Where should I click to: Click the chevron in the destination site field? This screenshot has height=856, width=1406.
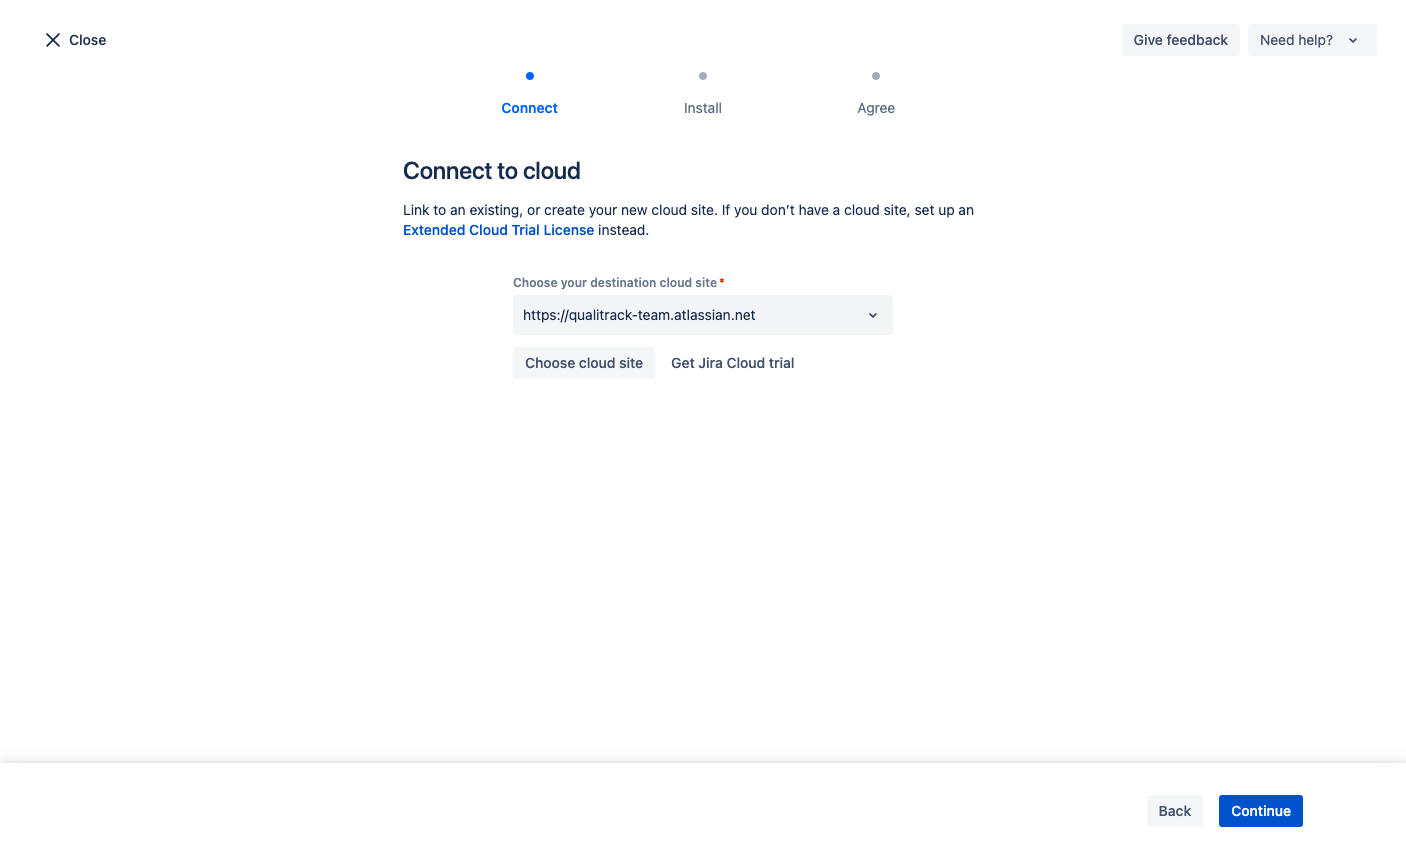tap(873, 316)
